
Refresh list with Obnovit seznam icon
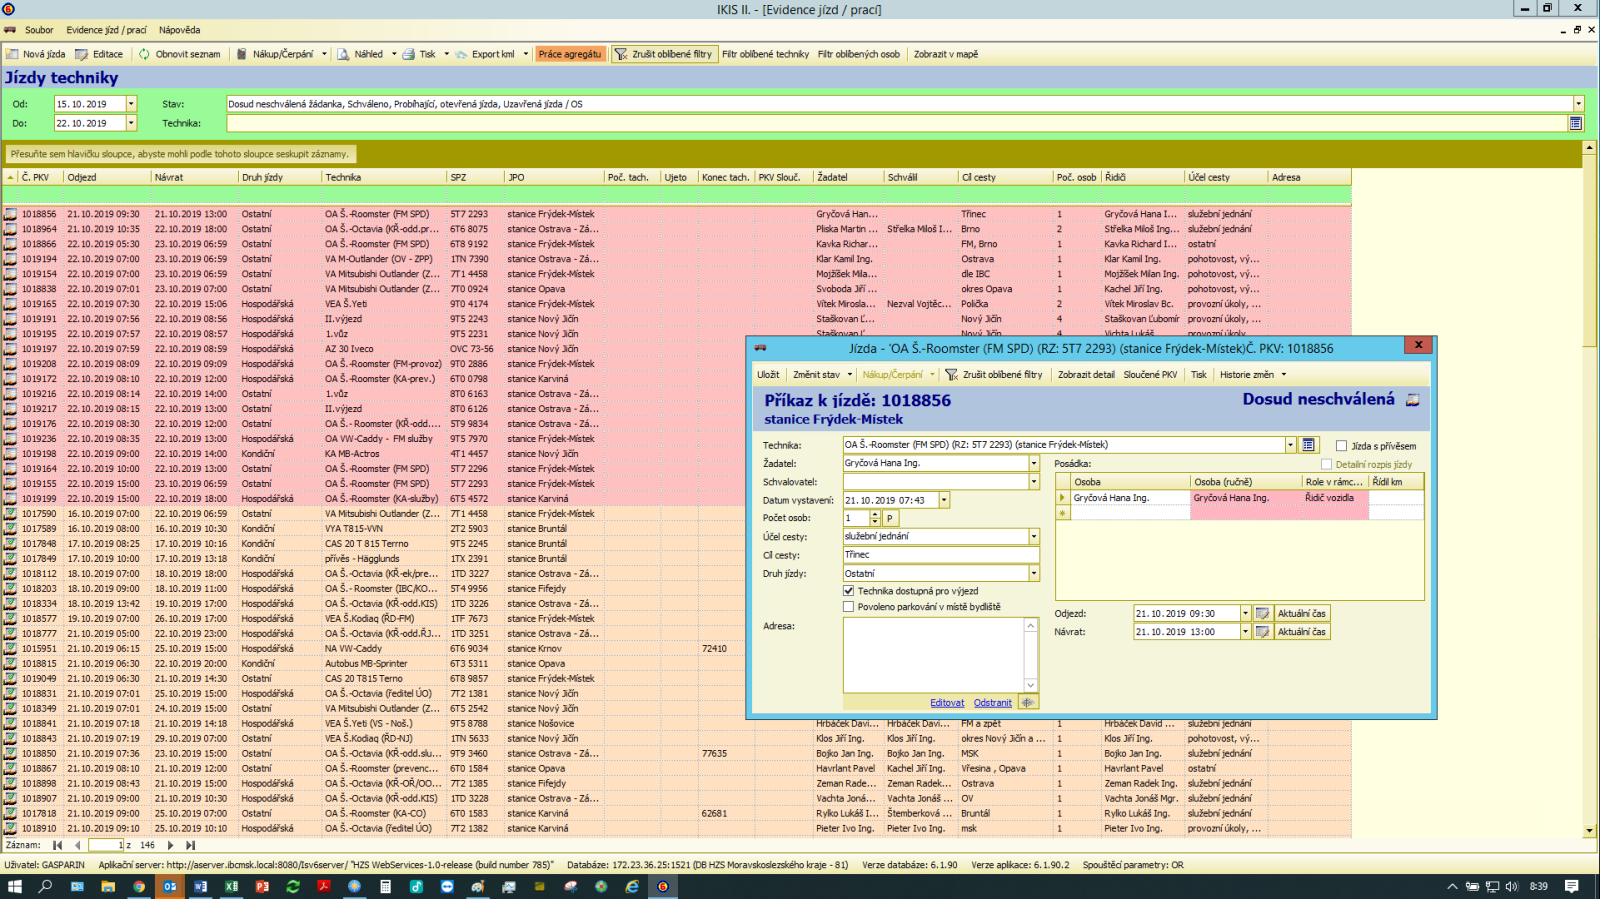[144, 54]
